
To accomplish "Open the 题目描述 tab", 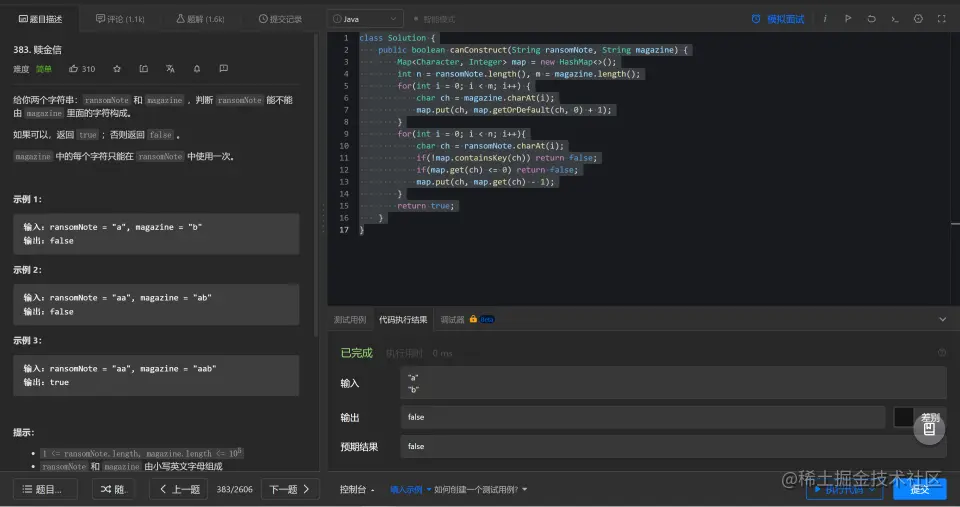I will [x=40, y=19].
